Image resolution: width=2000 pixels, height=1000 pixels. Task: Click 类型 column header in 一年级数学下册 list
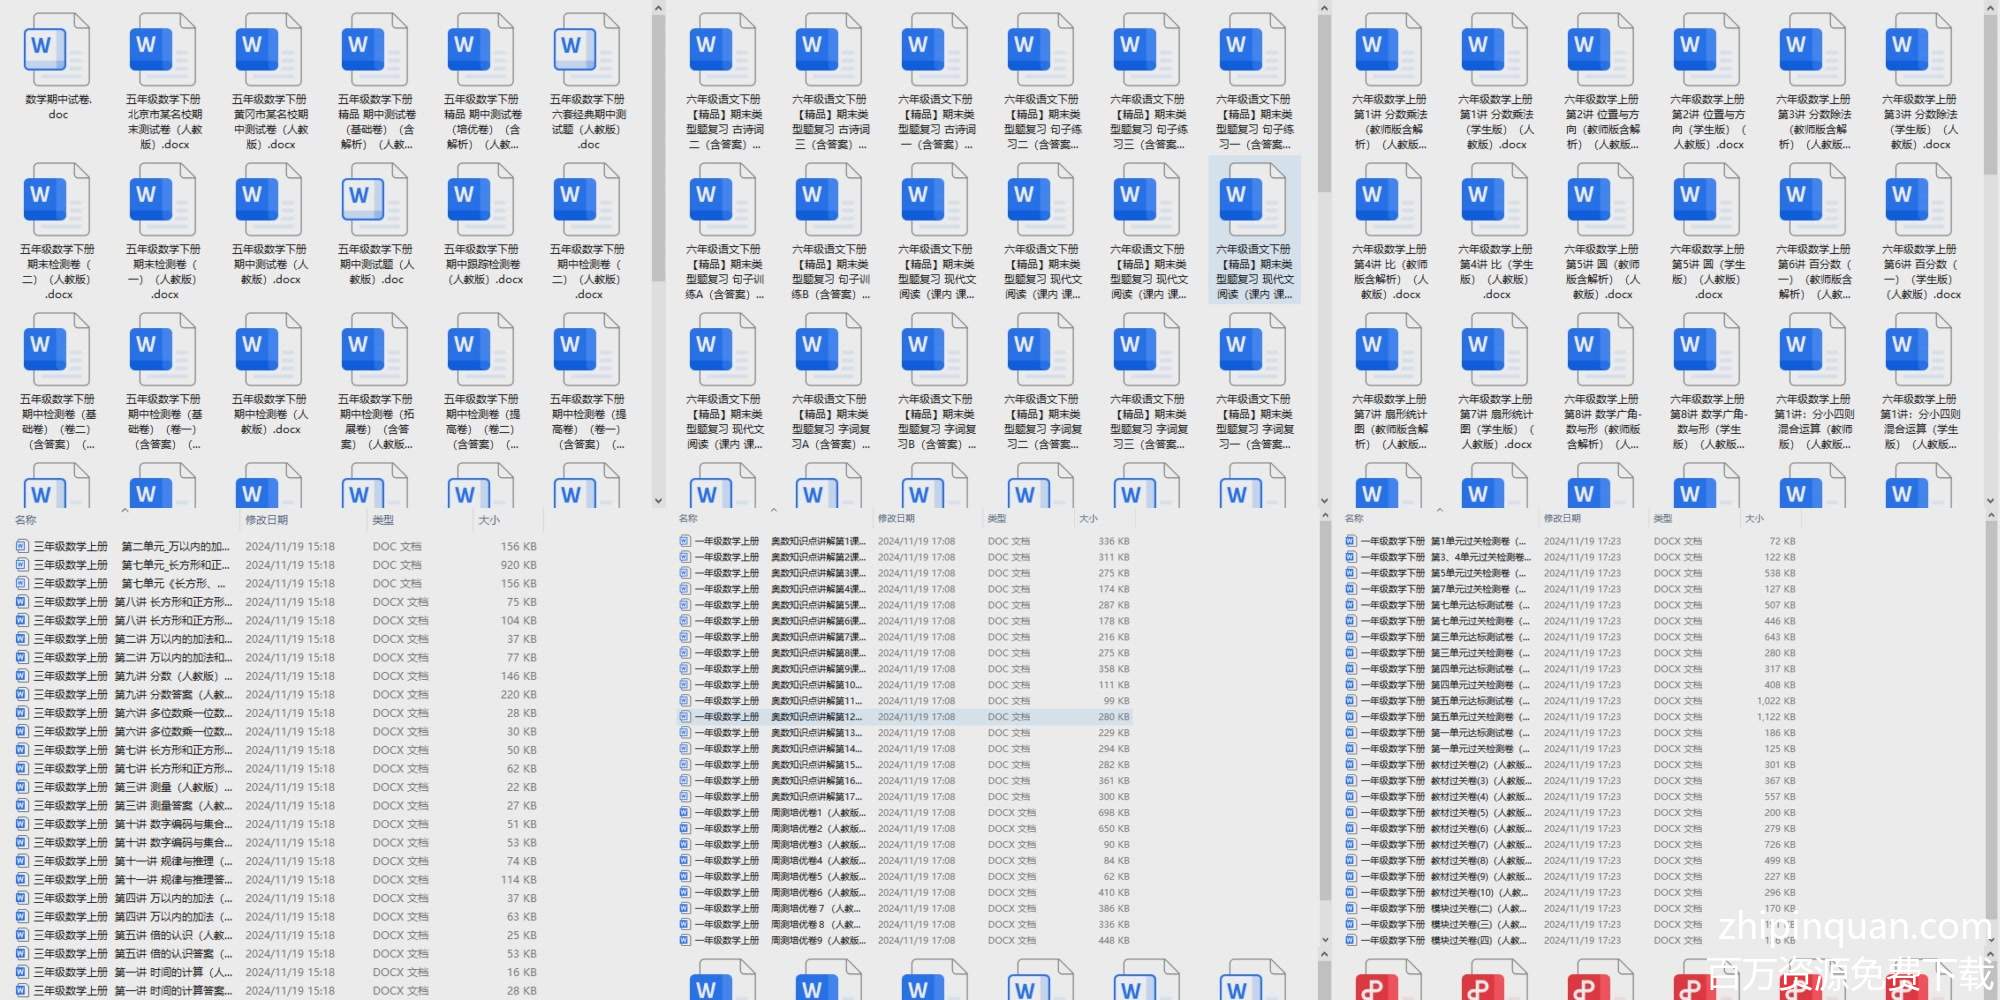[x=1663, y=518]
